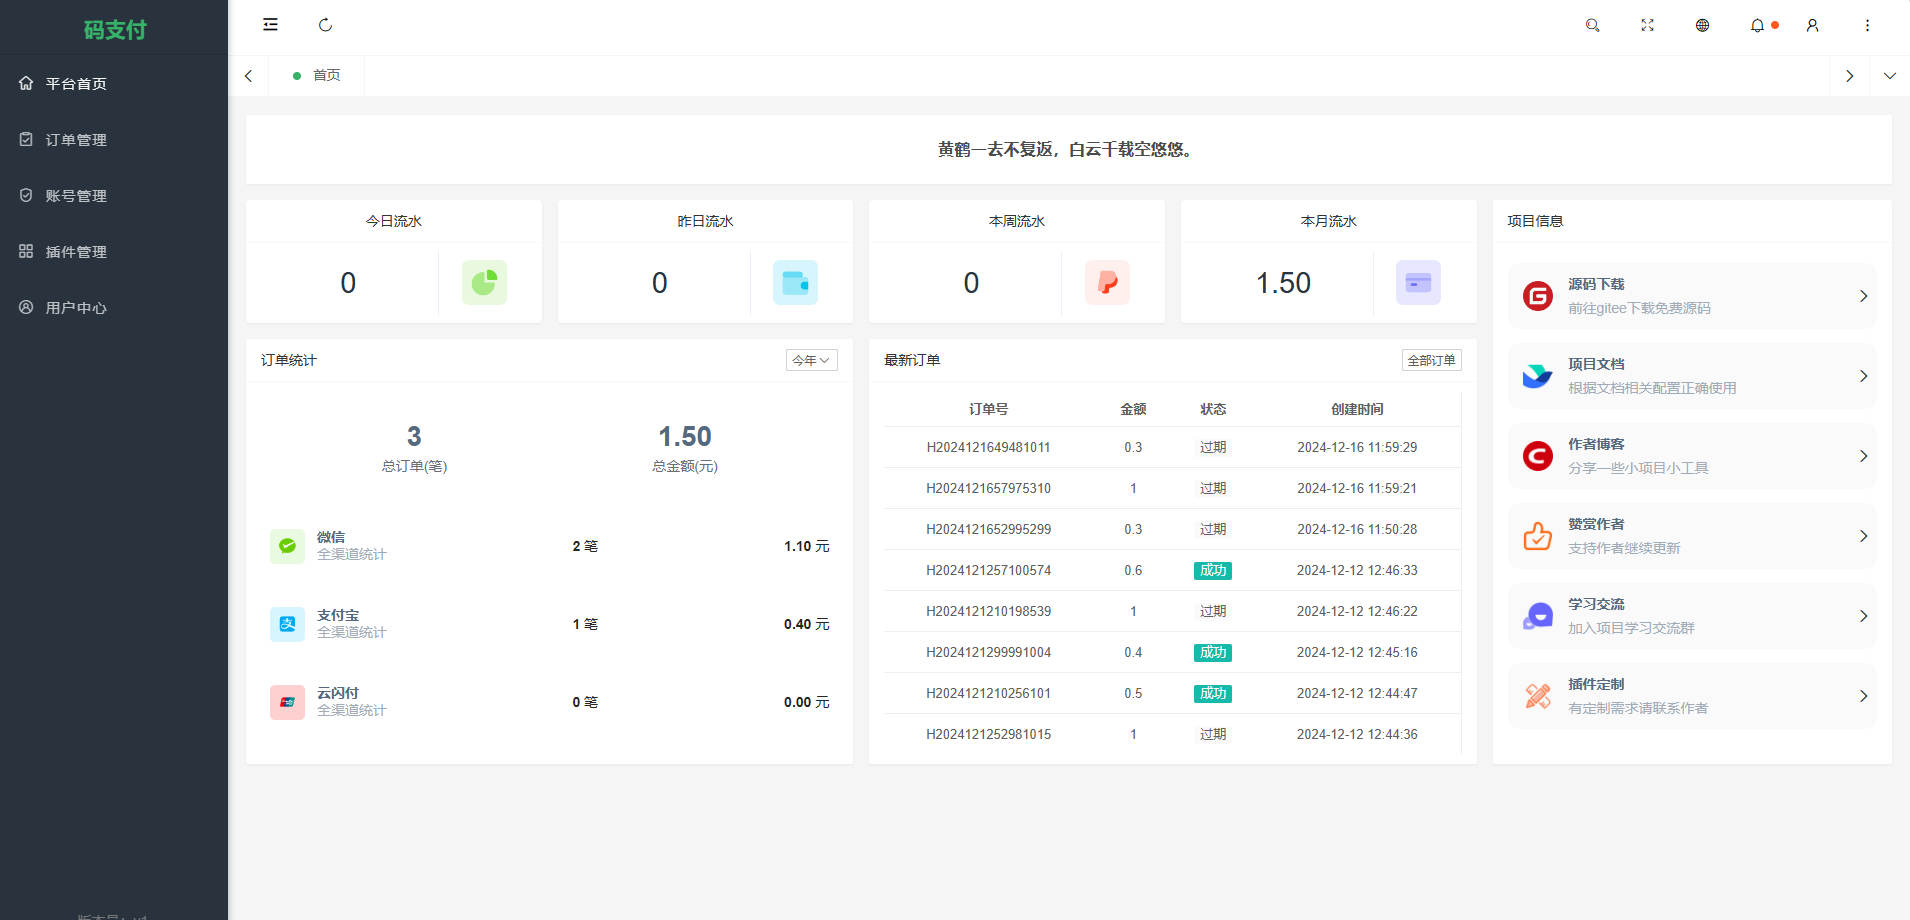Click the green pie chart icon
Image resolution: width=1910 pixels, height=920 pixels.
click(x=484, y=283)
